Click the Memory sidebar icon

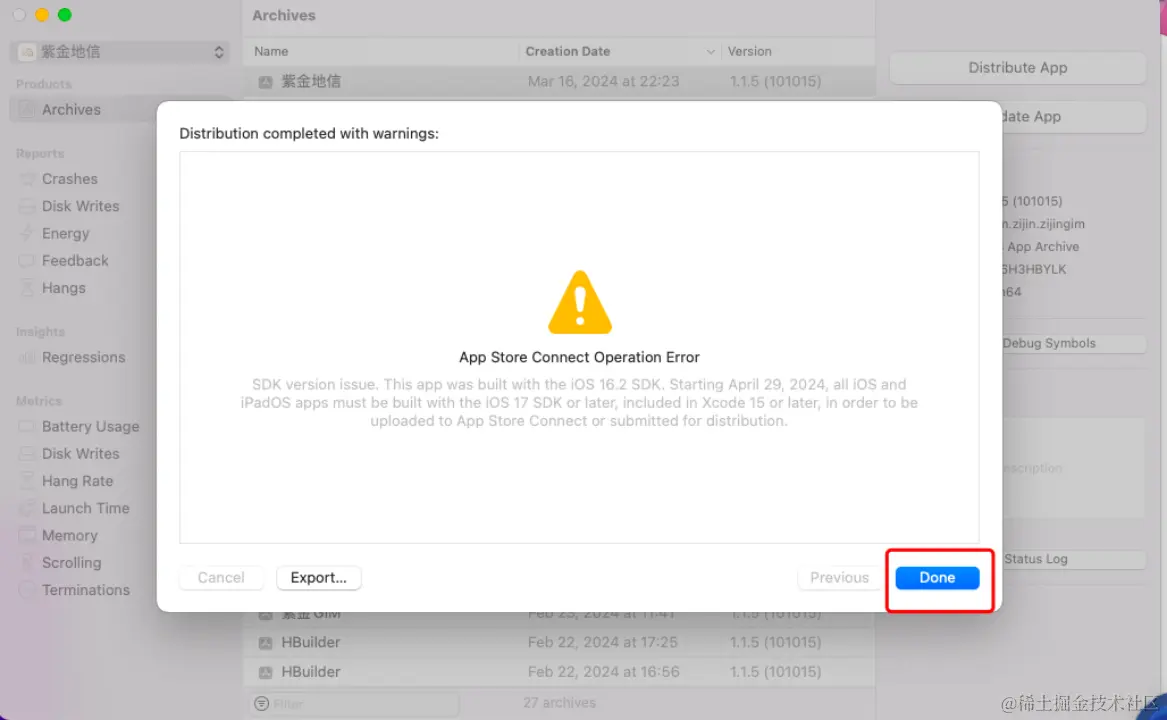point(27,535)
